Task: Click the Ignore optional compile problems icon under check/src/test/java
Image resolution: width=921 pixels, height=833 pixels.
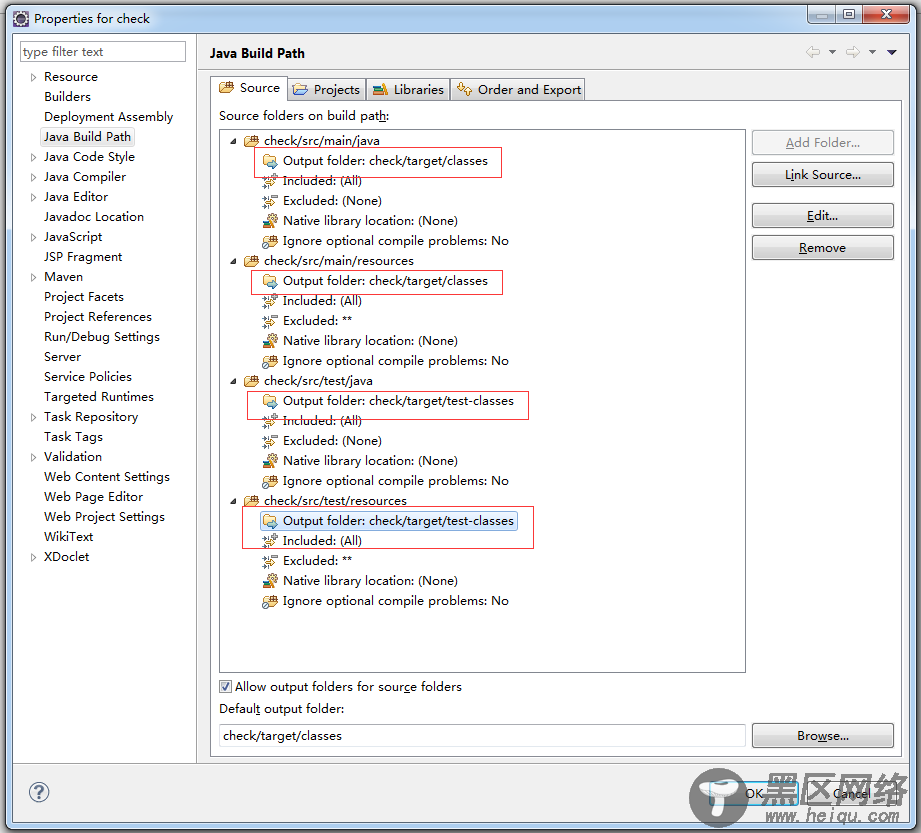Action: click(x=270, y=481)
